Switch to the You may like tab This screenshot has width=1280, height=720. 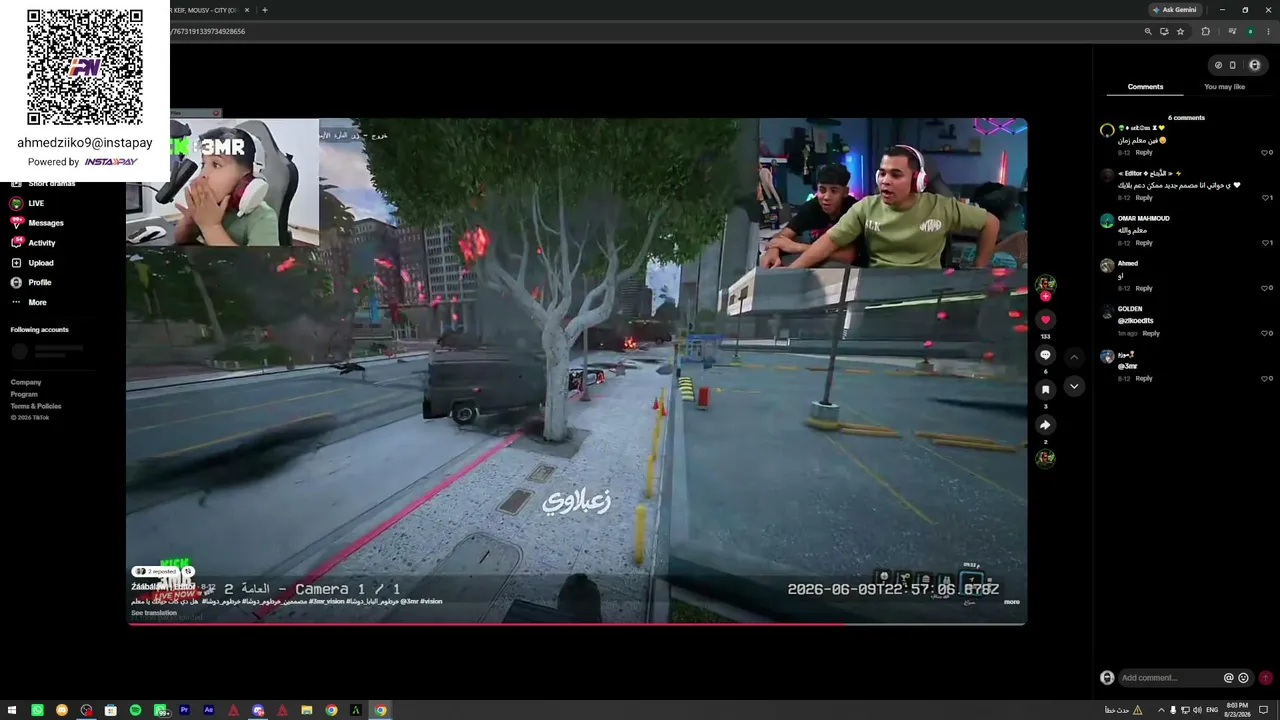click(1224, 87)
